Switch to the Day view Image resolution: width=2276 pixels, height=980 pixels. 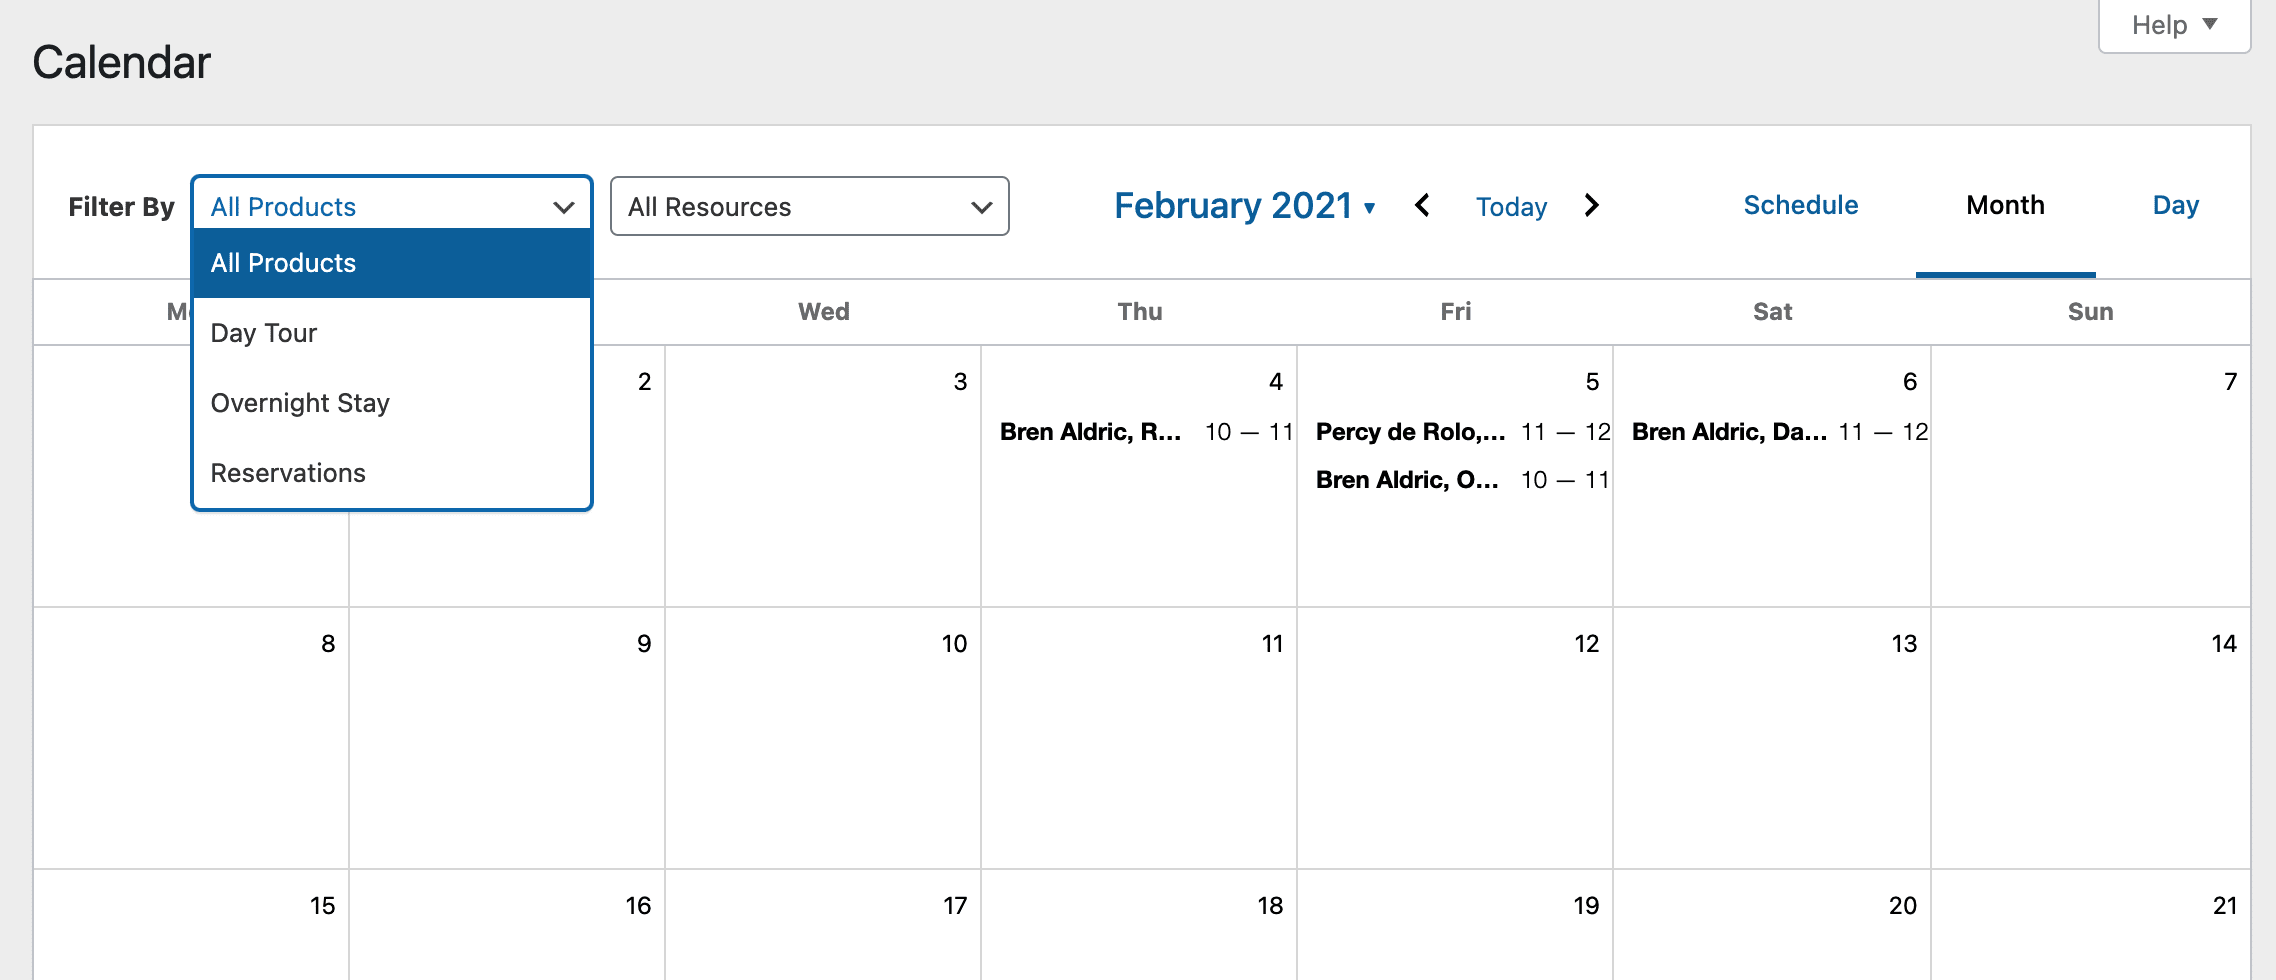2175,205
